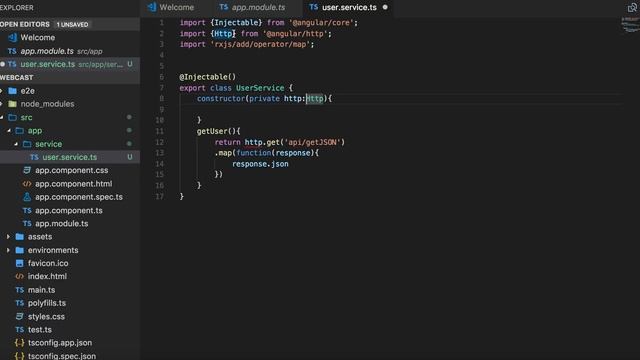Click 'UserService' class name in code
This screenshot has height=360, width=640.
click(x=260, y=88)
